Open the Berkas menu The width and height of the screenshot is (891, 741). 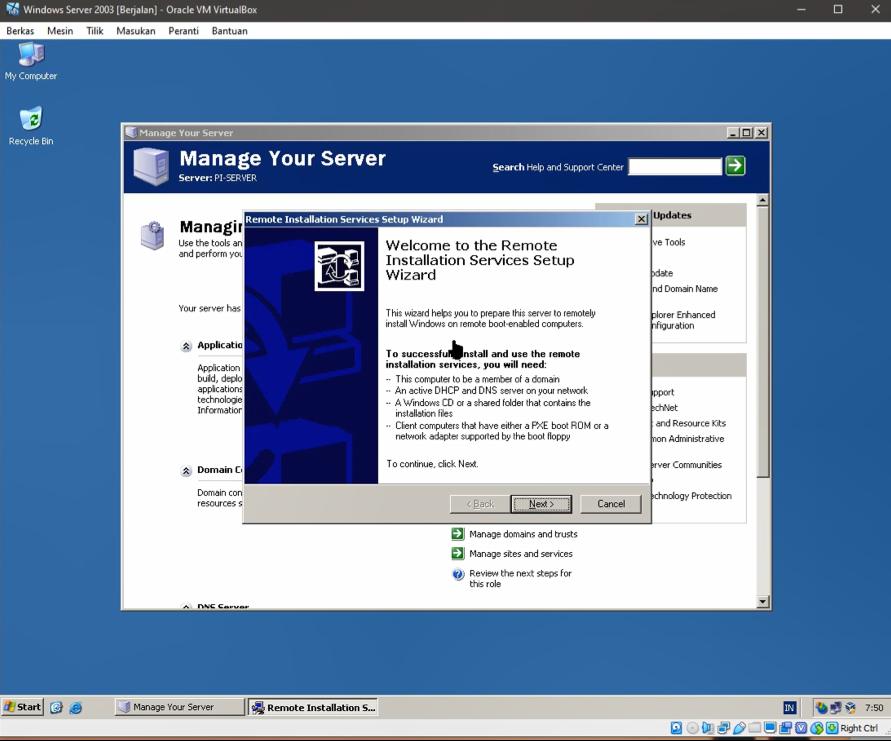(x=20, y=31)
